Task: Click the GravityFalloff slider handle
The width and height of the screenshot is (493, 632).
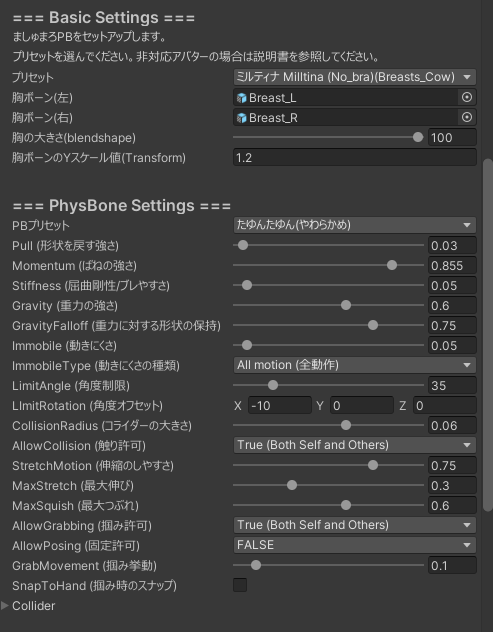Action: [x=373, y=325]
